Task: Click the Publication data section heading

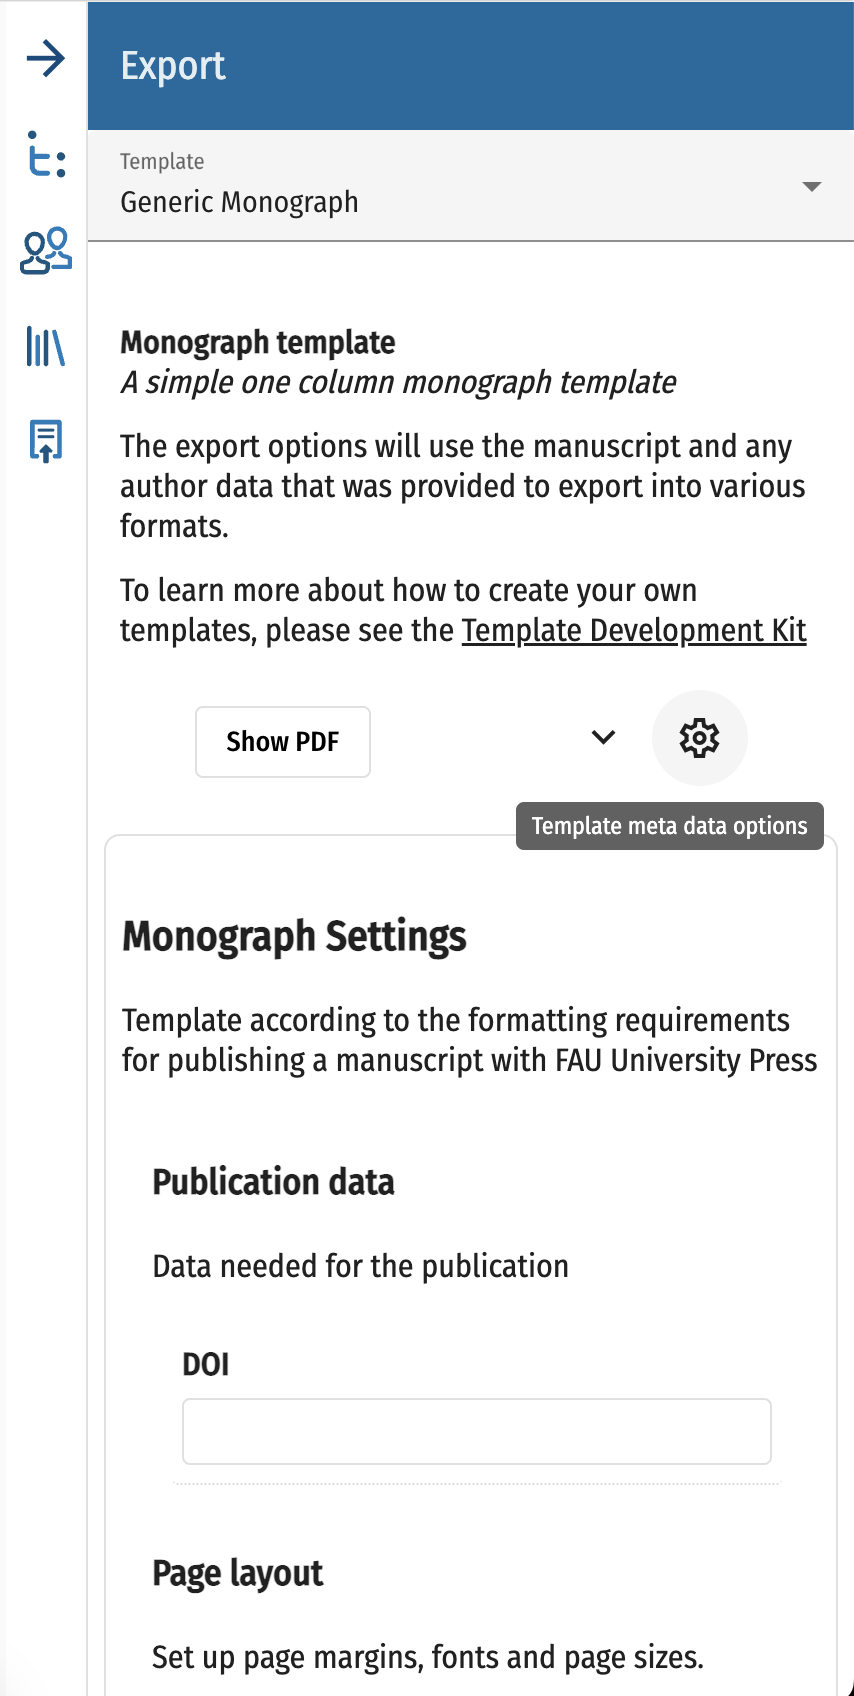Action: [x=273, y=1182]
